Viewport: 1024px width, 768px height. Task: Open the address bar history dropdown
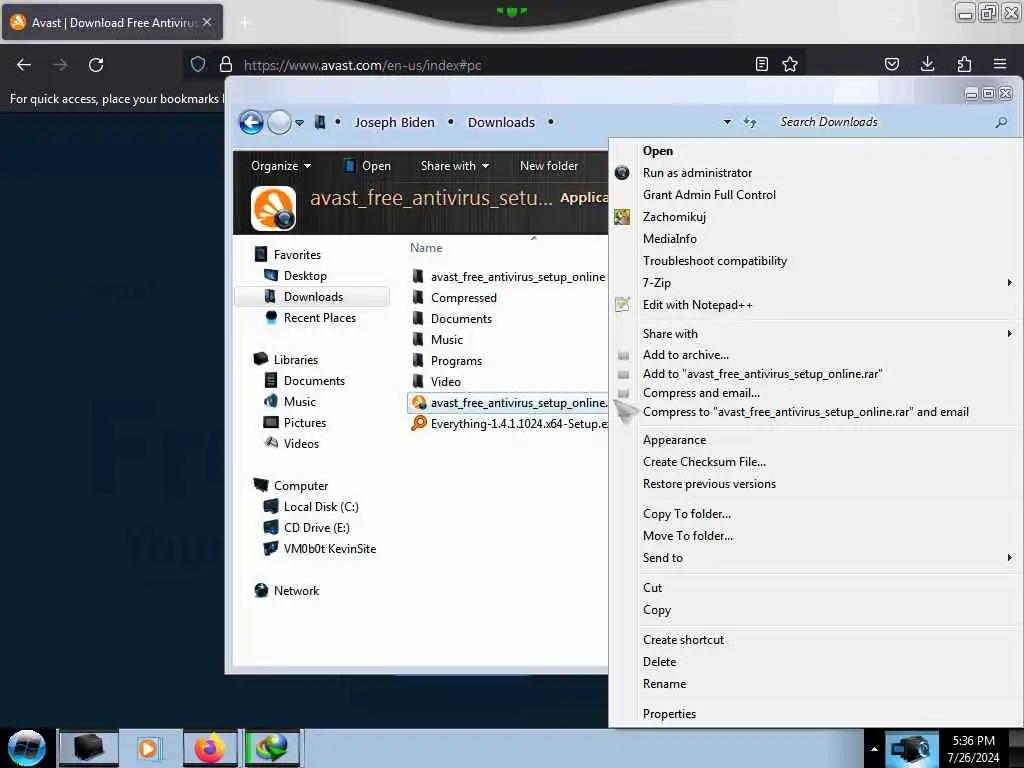coord(727,122)
